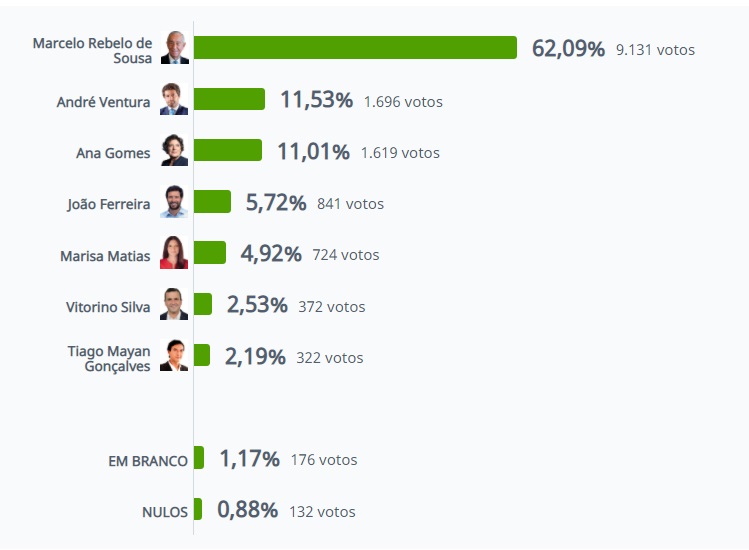Click João Ferreira's 841 votos text
Viewport: 749px width, 550px height.
click(350, 204)
